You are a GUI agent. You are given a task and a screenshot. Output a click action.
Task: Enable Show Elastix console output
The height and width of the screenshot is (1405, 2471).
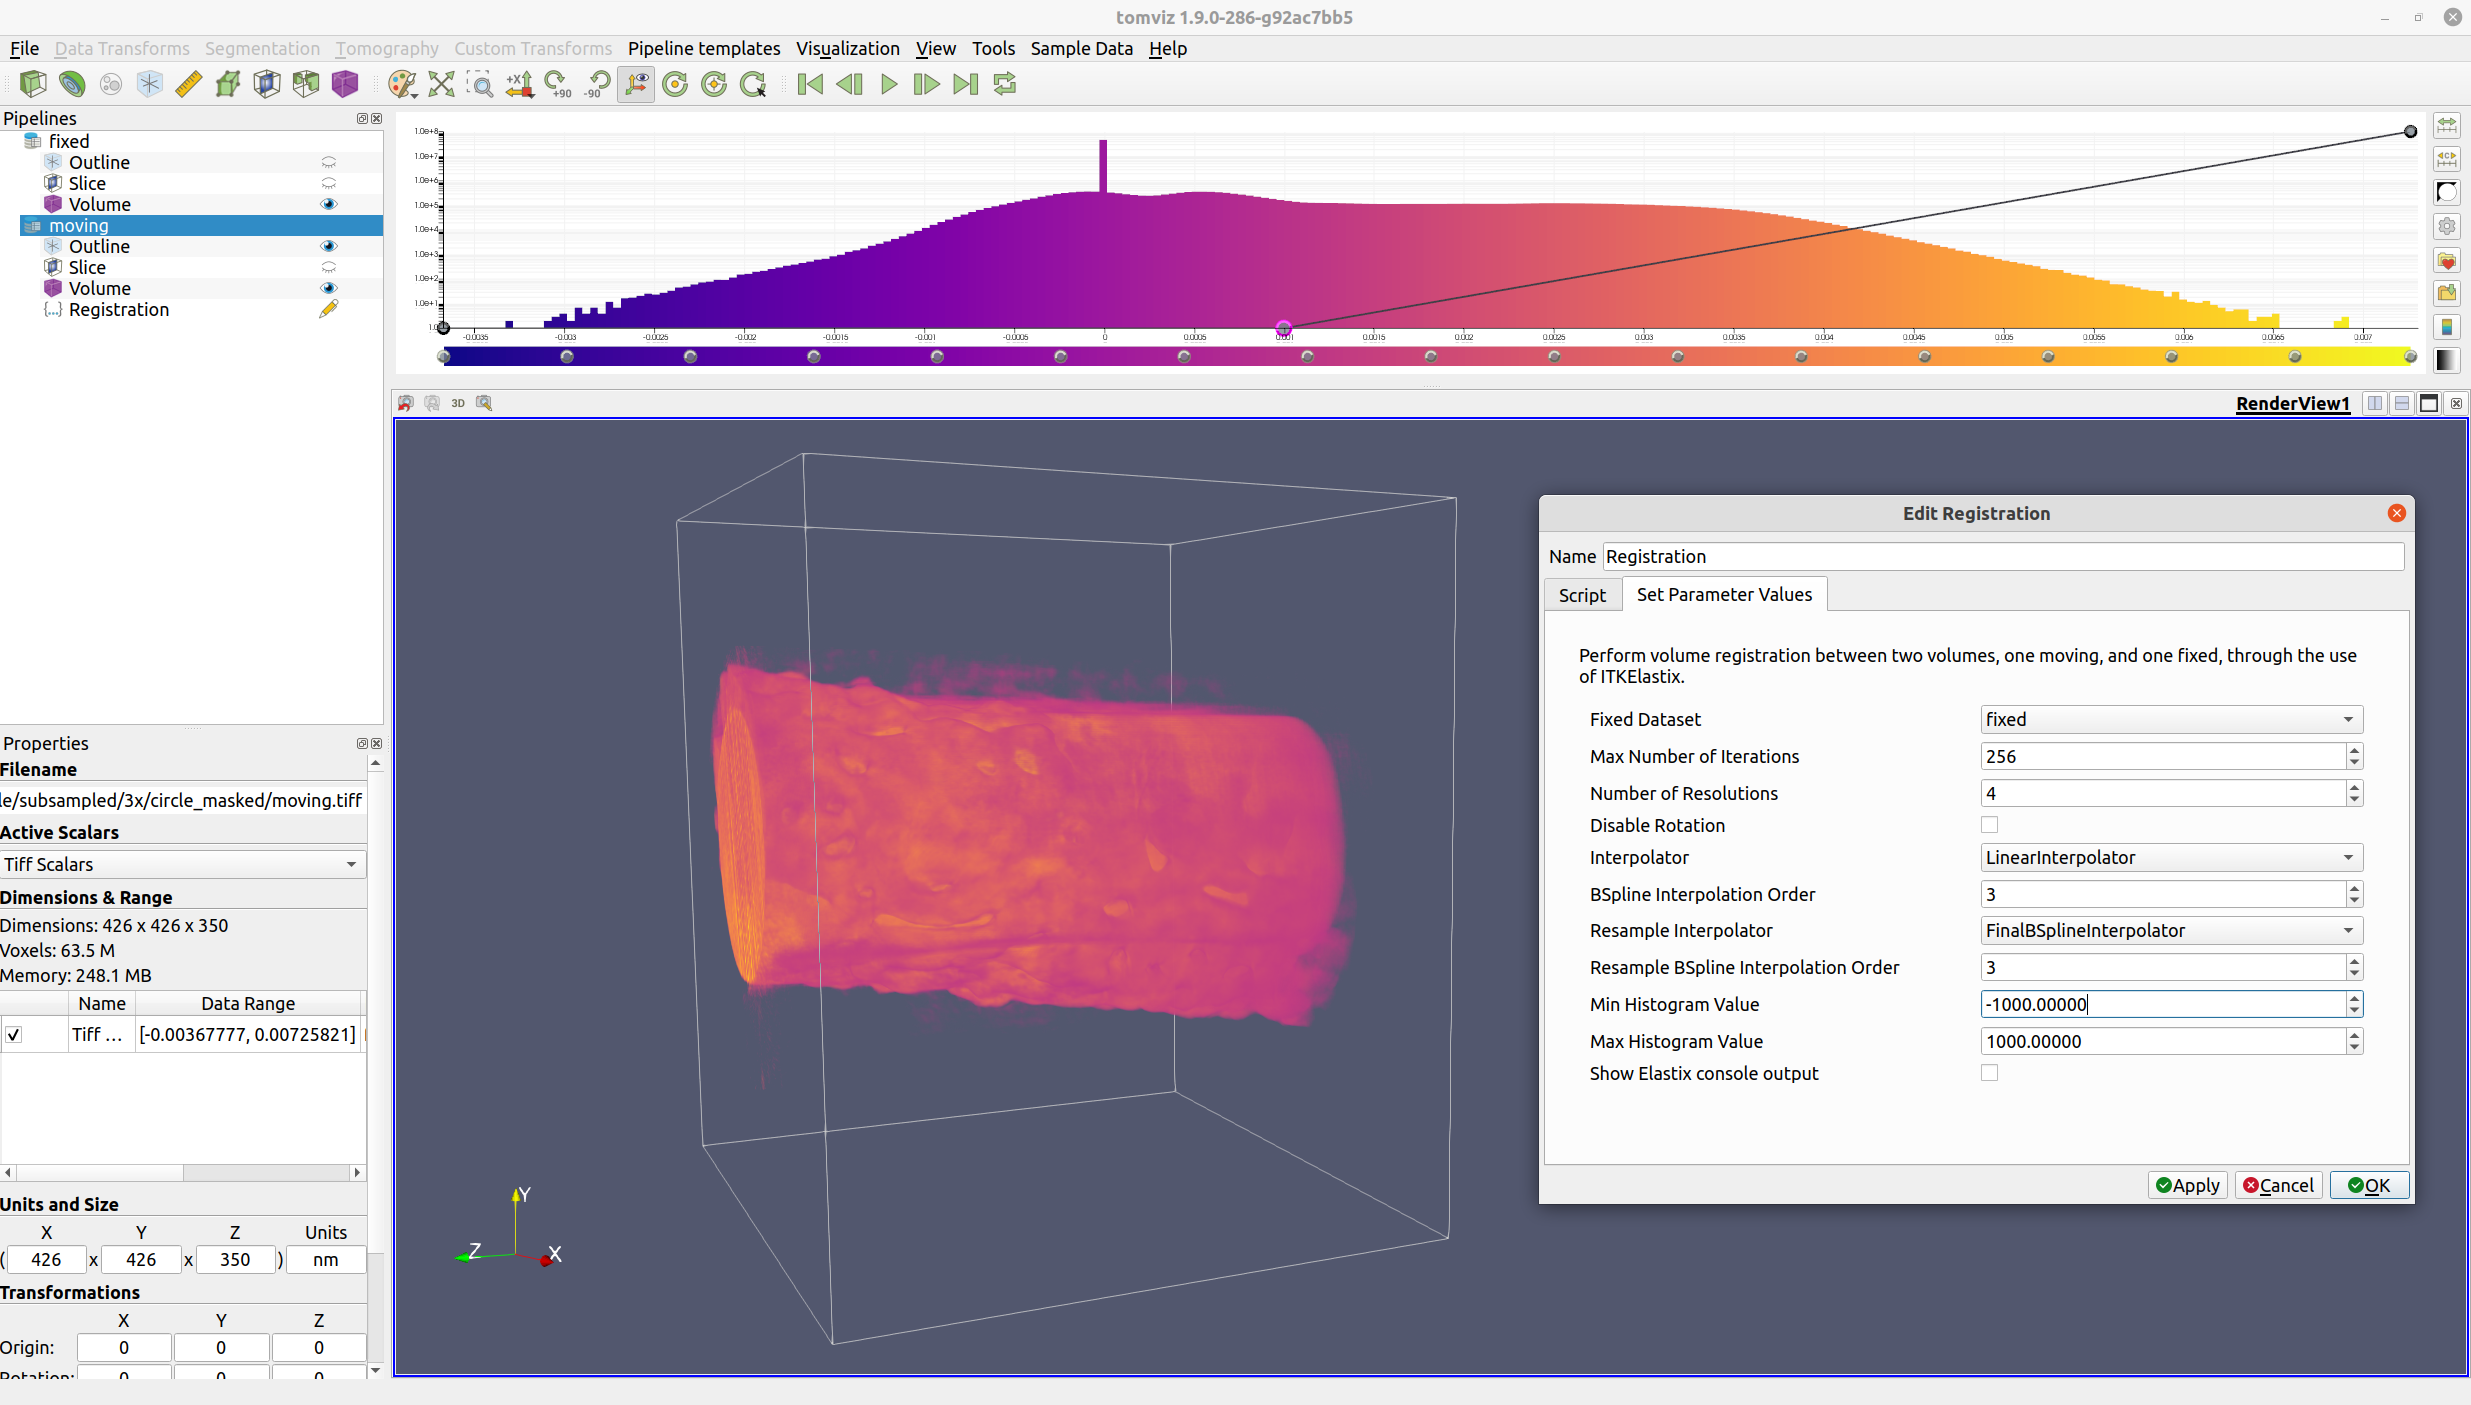click(1989, 1073)
